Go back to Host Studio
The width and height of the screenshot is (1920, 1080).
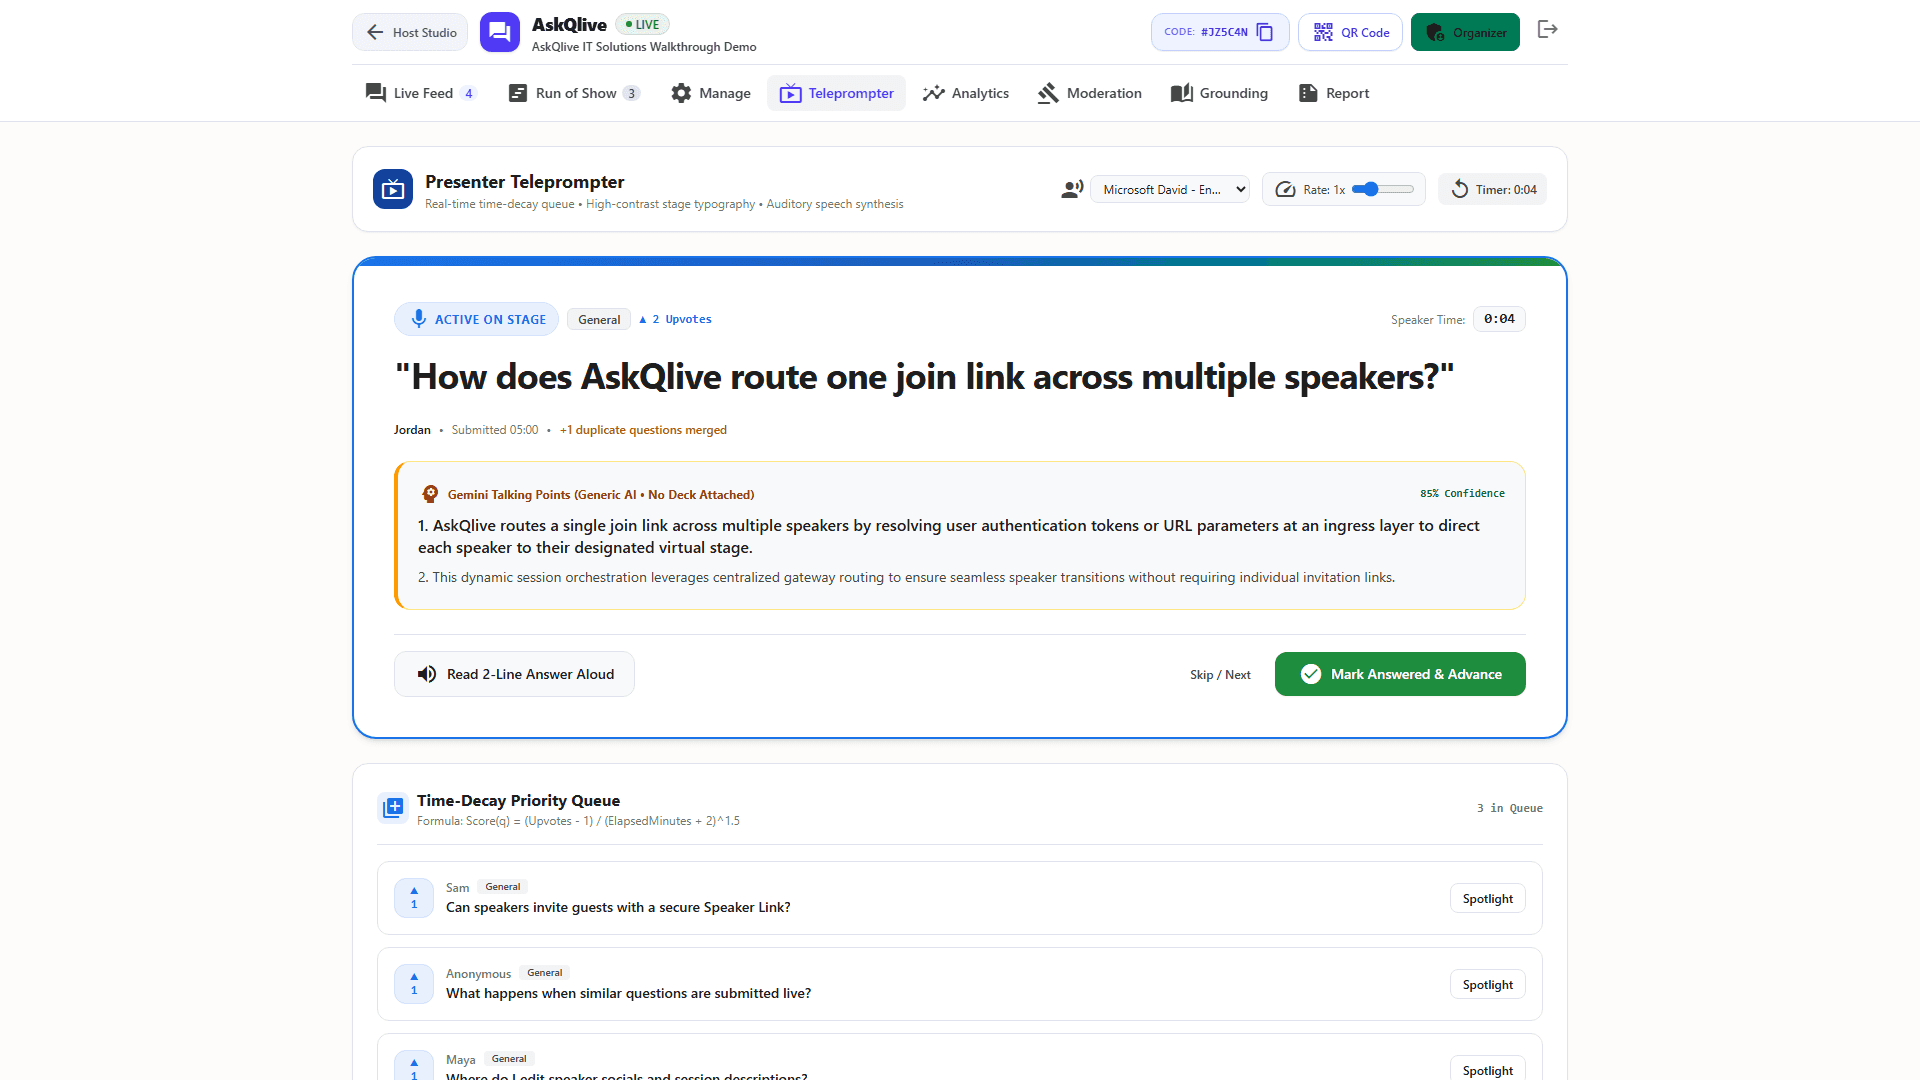(x=410, y=32)
